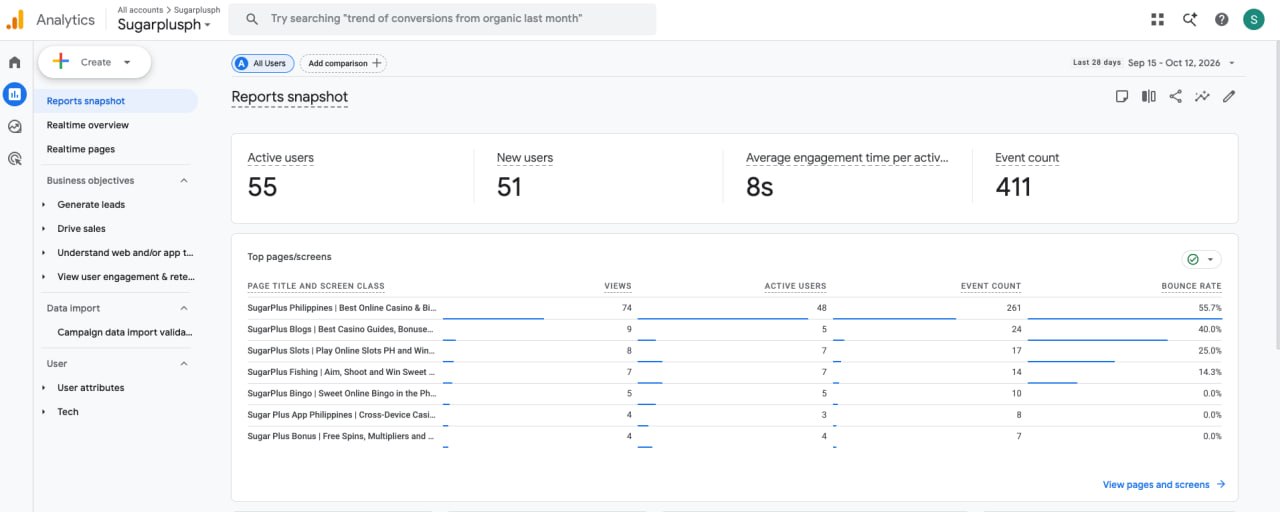Click the Google Analytics logo
This screenshot has width=1280, height=512.
coord(15,19)
